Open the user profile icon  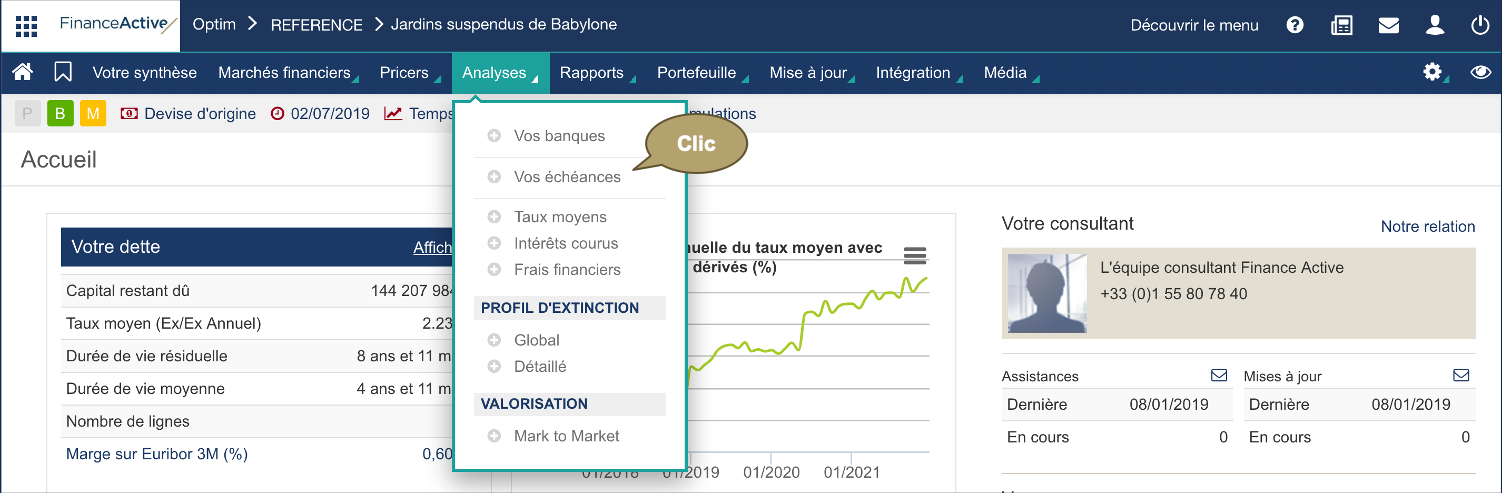point(1435,25)
